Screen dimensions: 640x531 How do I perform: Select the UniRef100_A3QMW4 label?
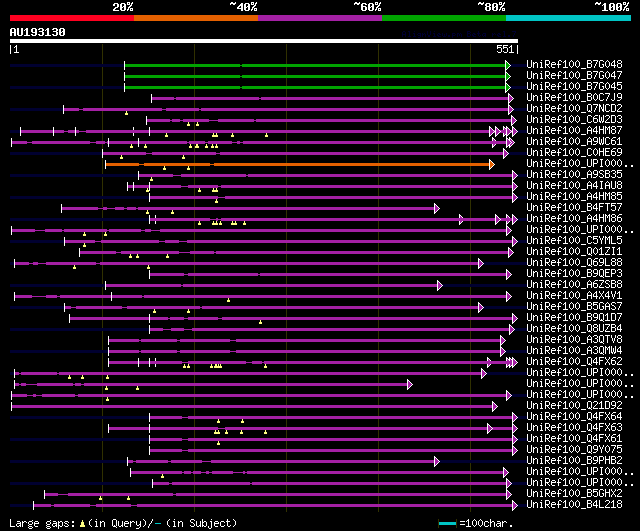(574, 351)
